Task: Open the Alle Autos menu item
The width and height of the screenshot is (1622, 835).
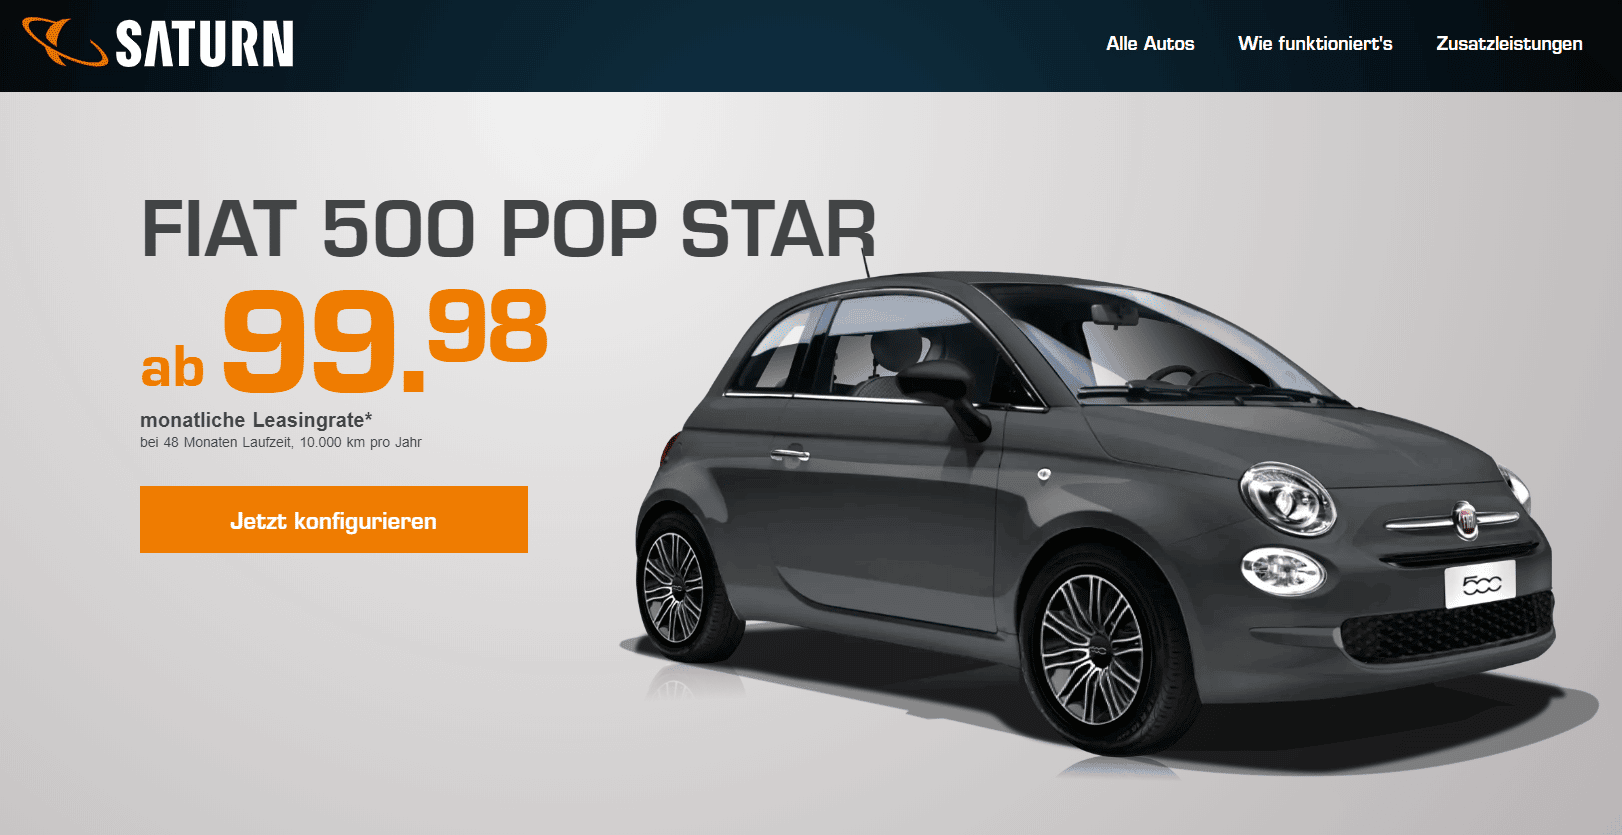Action: [1150, 43]
